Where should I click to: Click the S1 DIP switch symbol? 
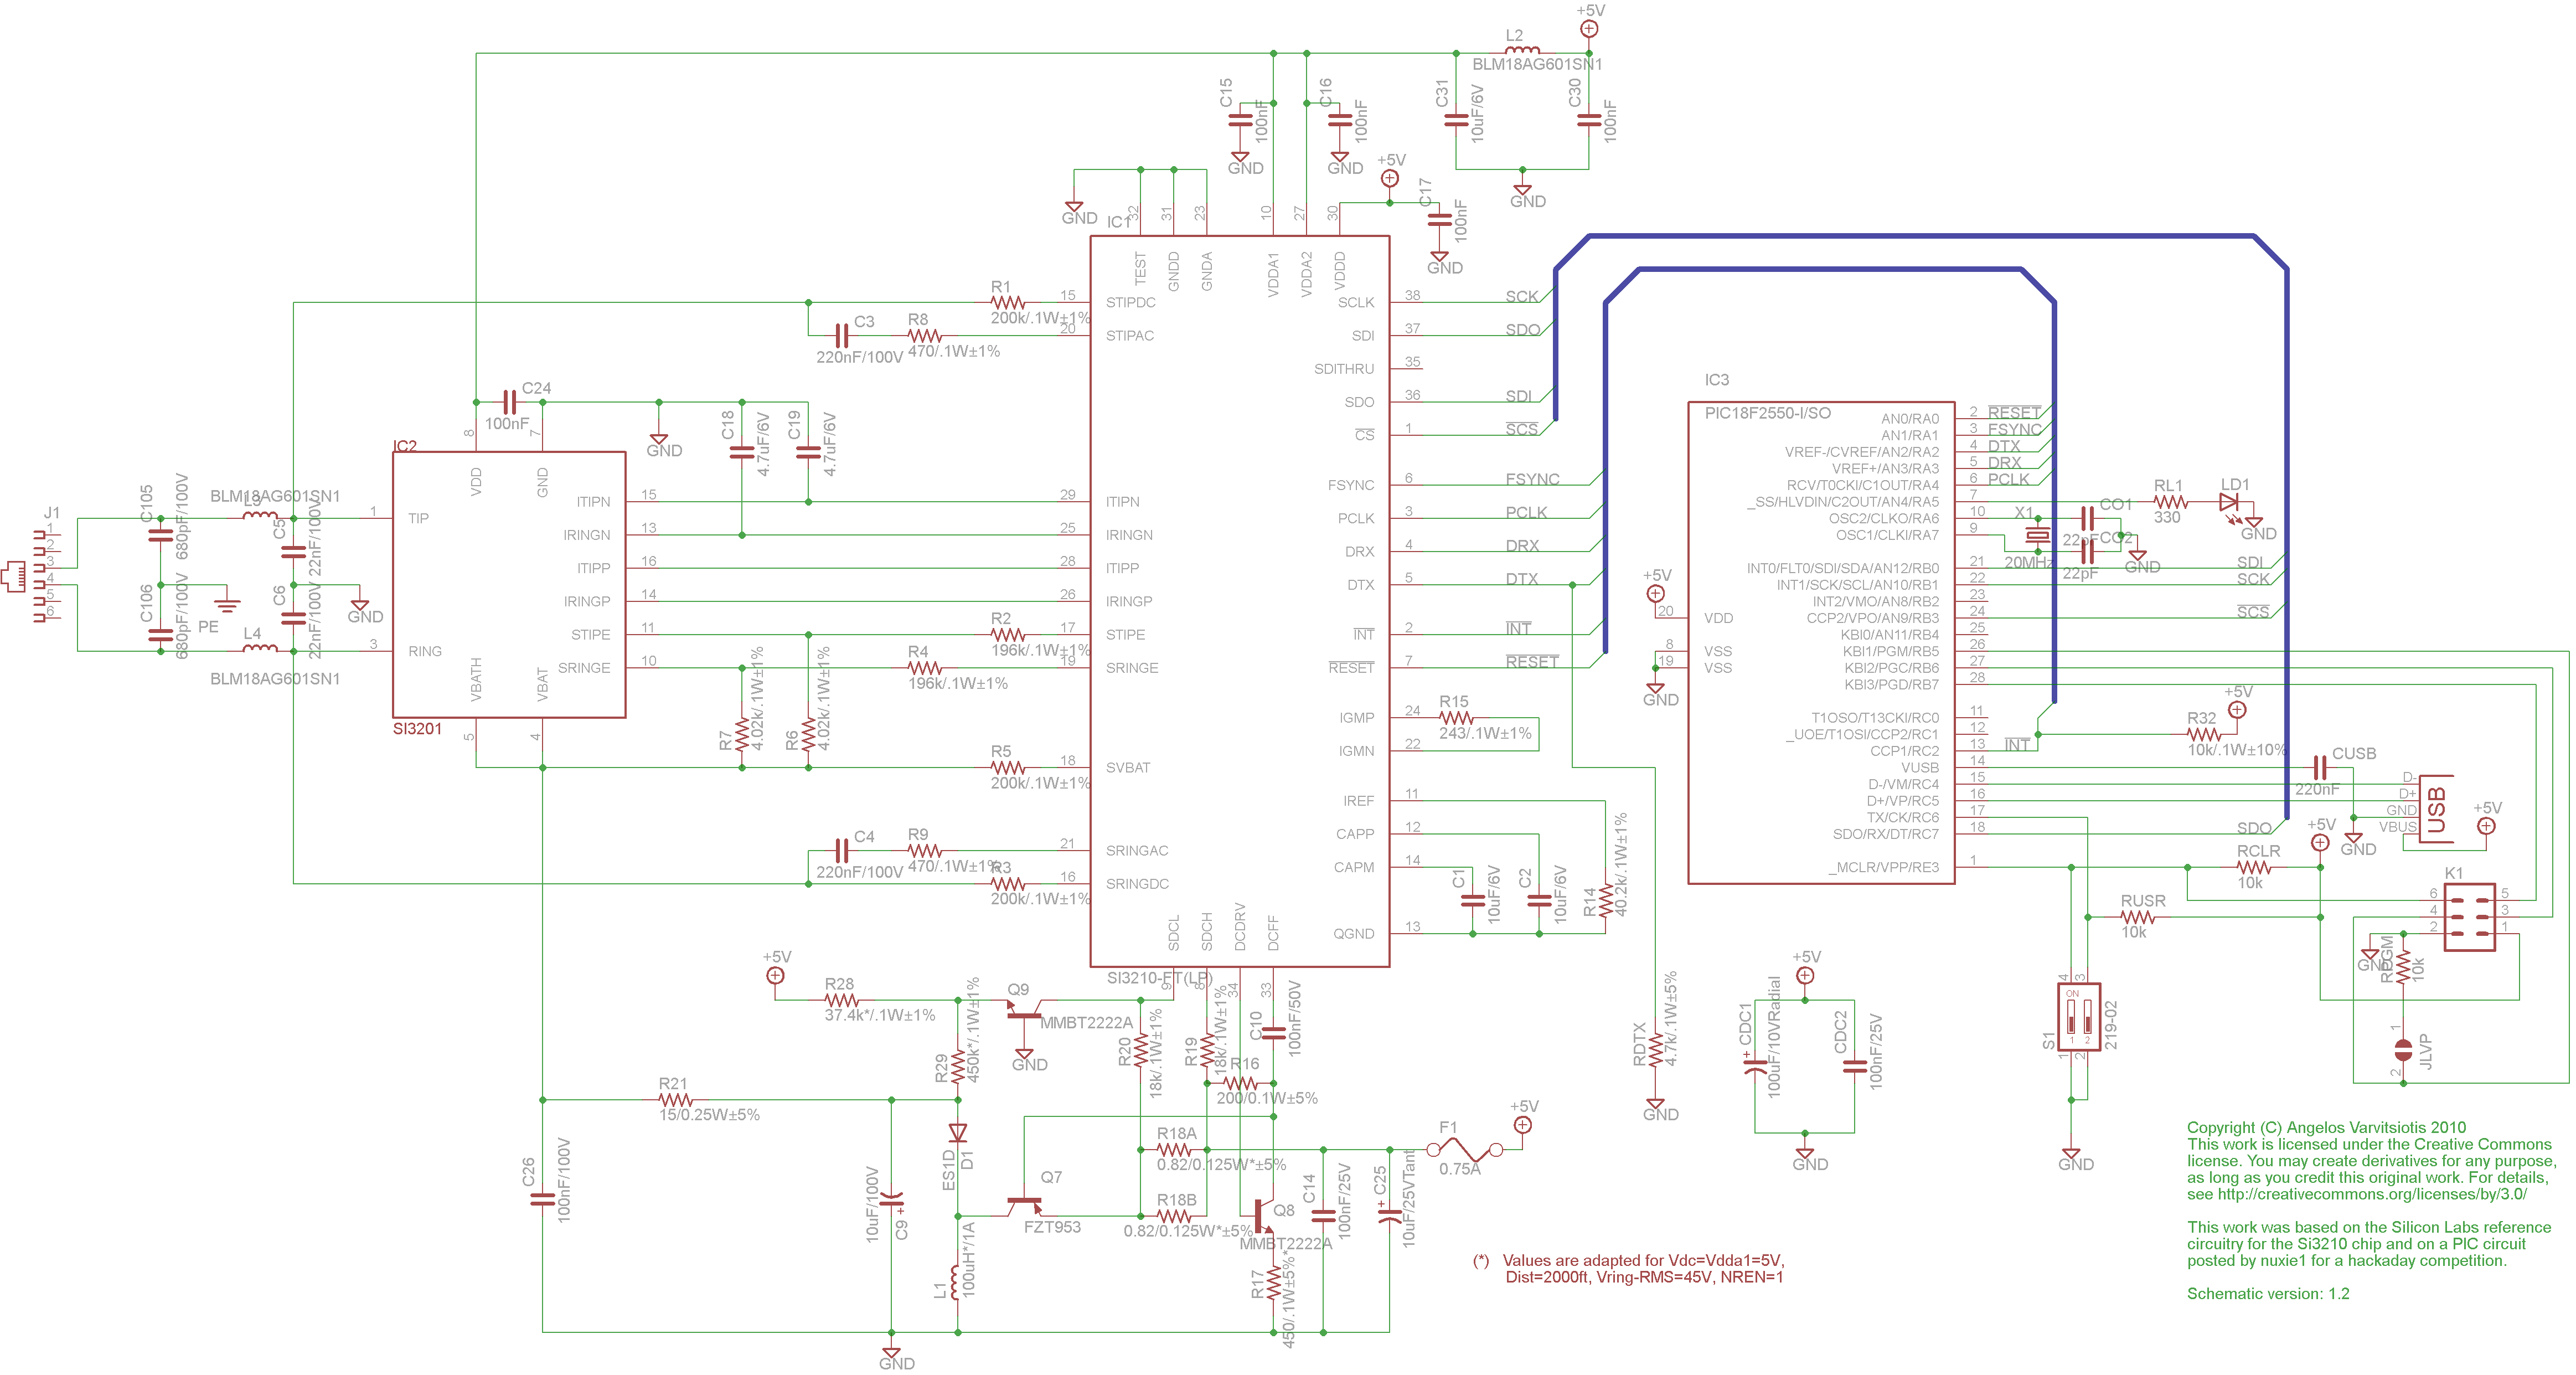tap(2079, 1017)
